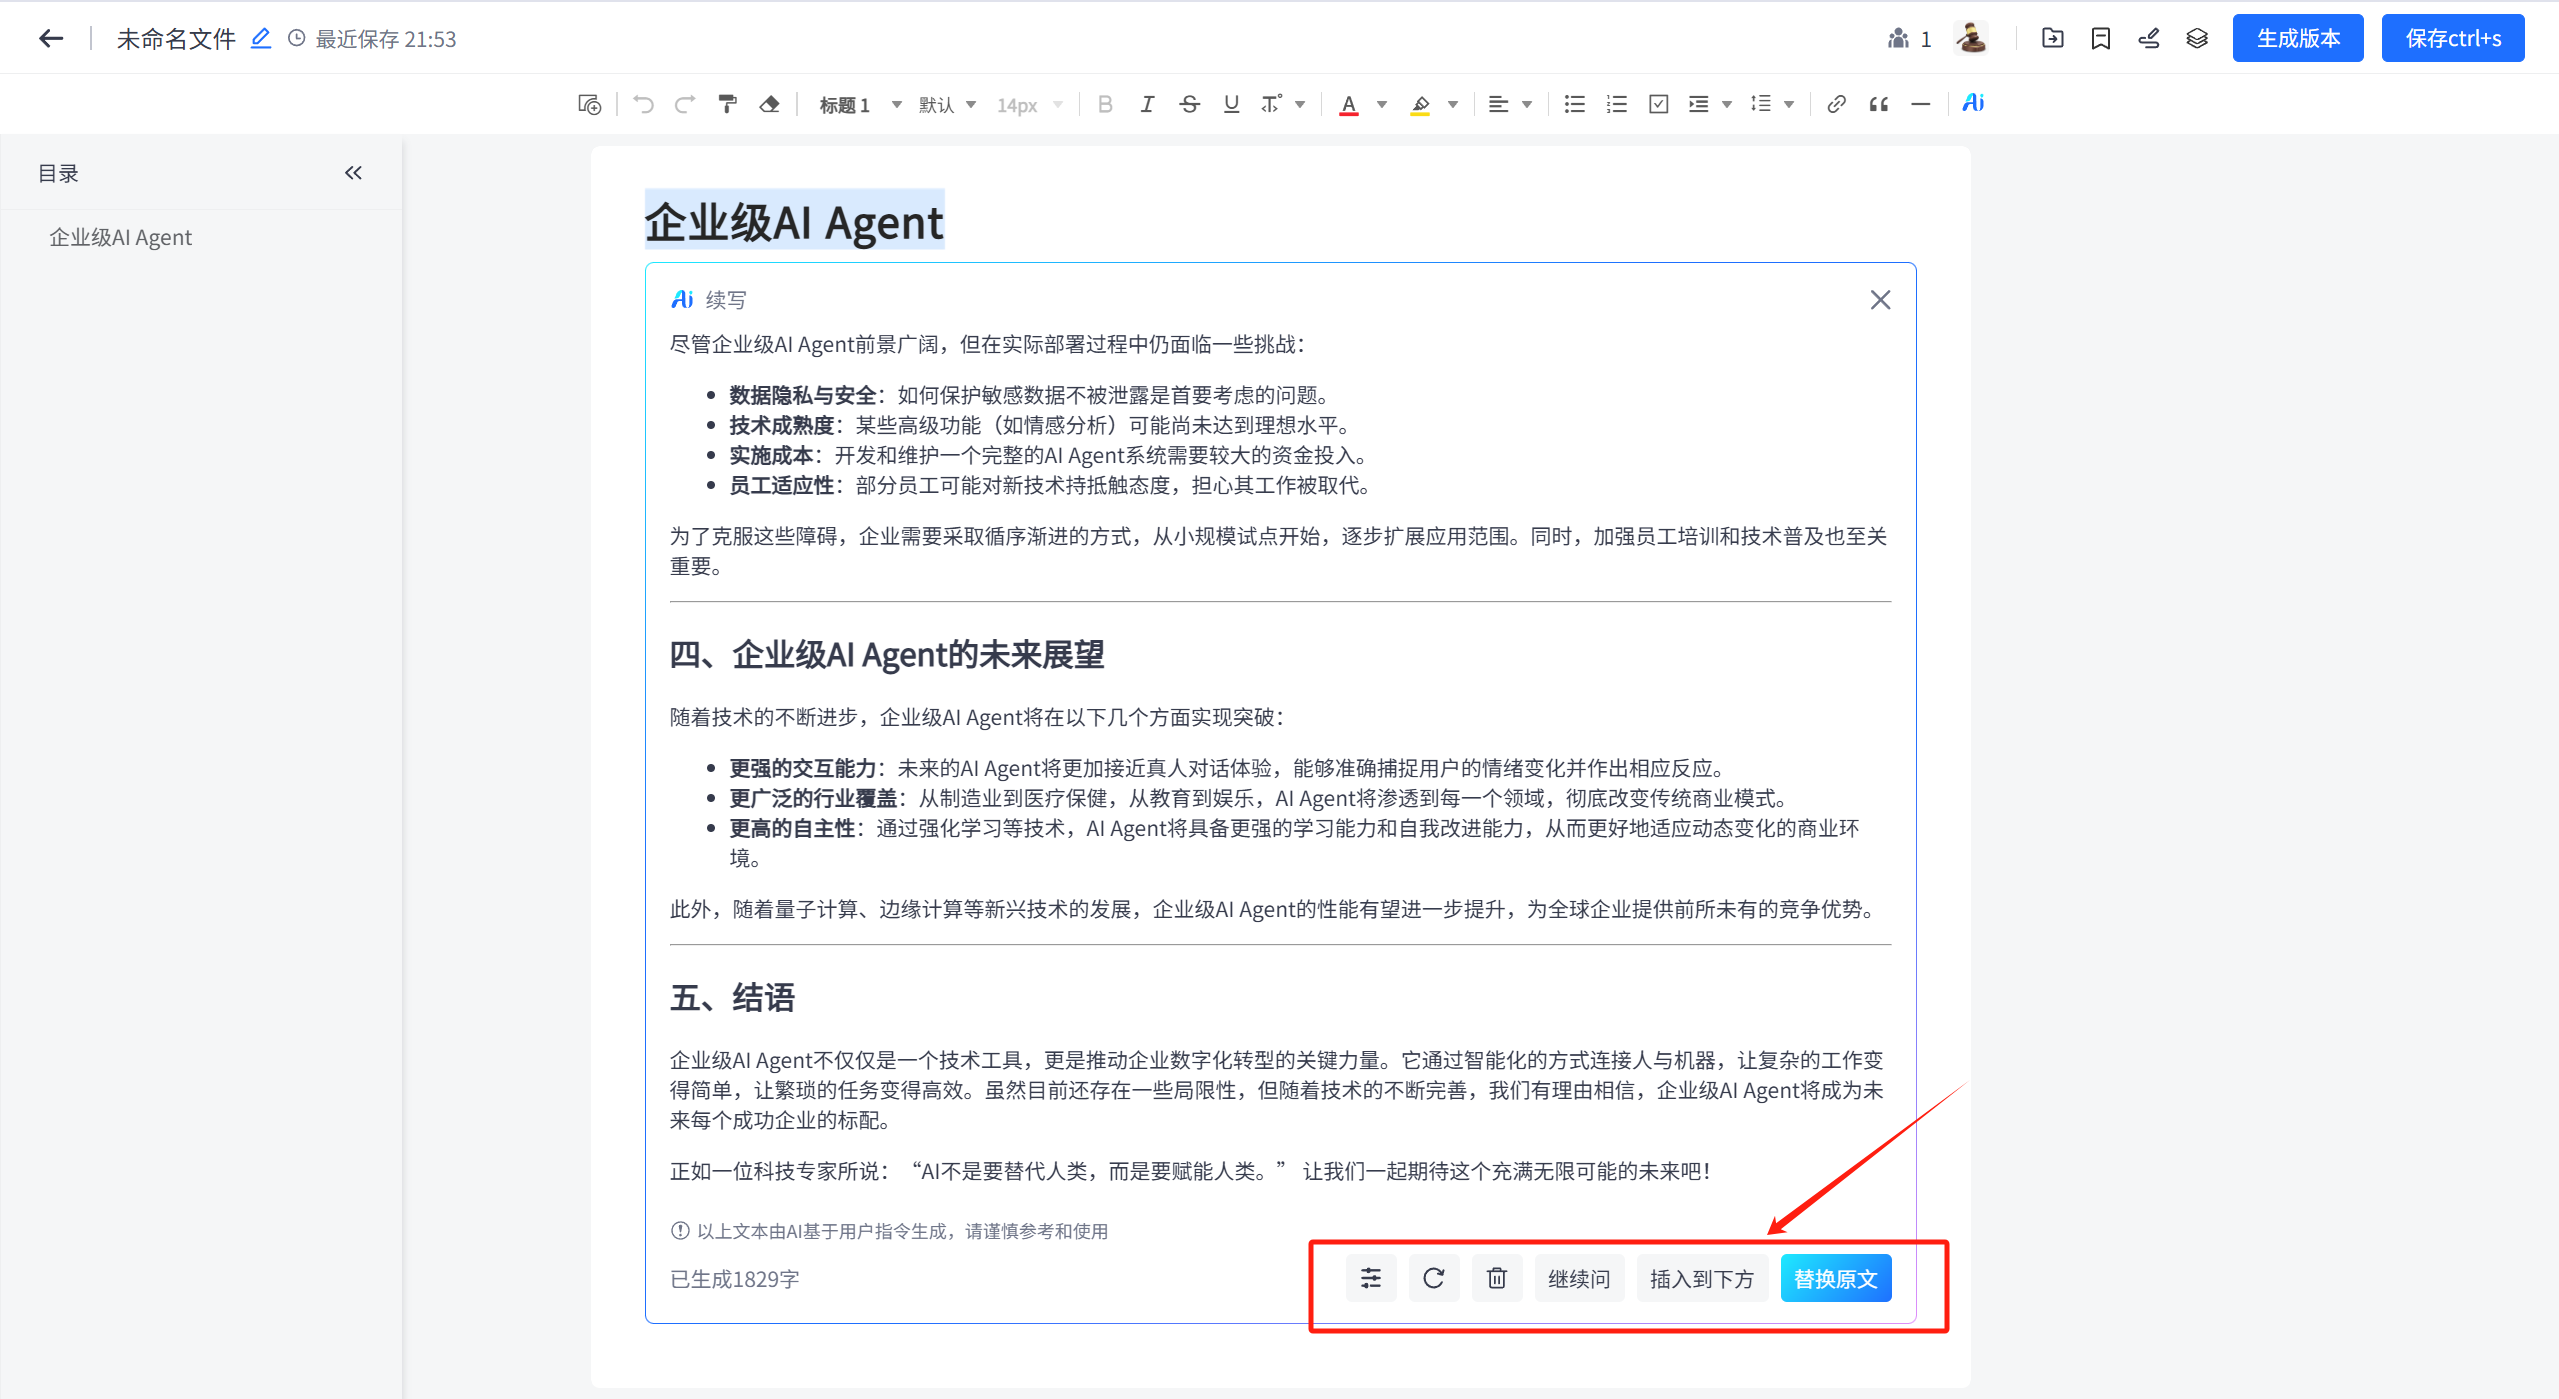Delete the AI result with the trash icon

point(1496,1278)
